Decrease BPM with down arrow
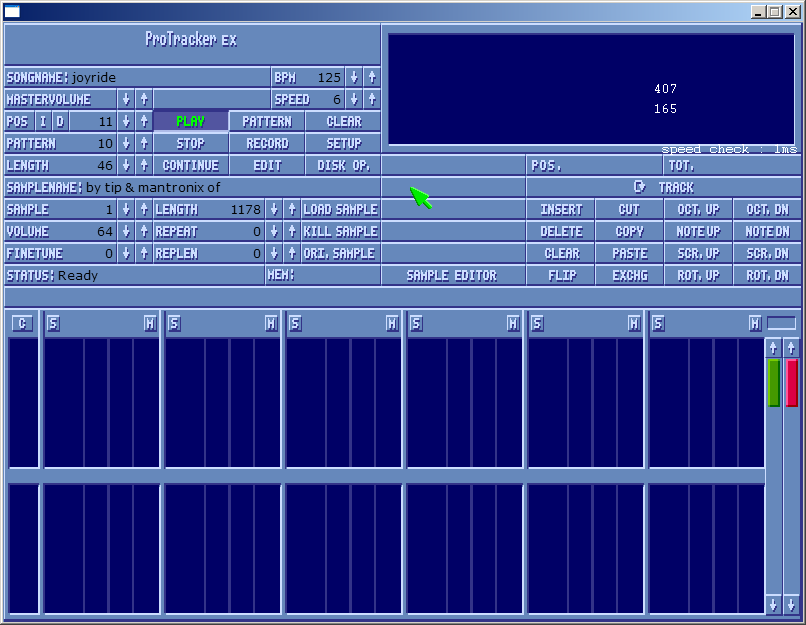The height and width of the screenshot is (625, 806). [354, 77]
